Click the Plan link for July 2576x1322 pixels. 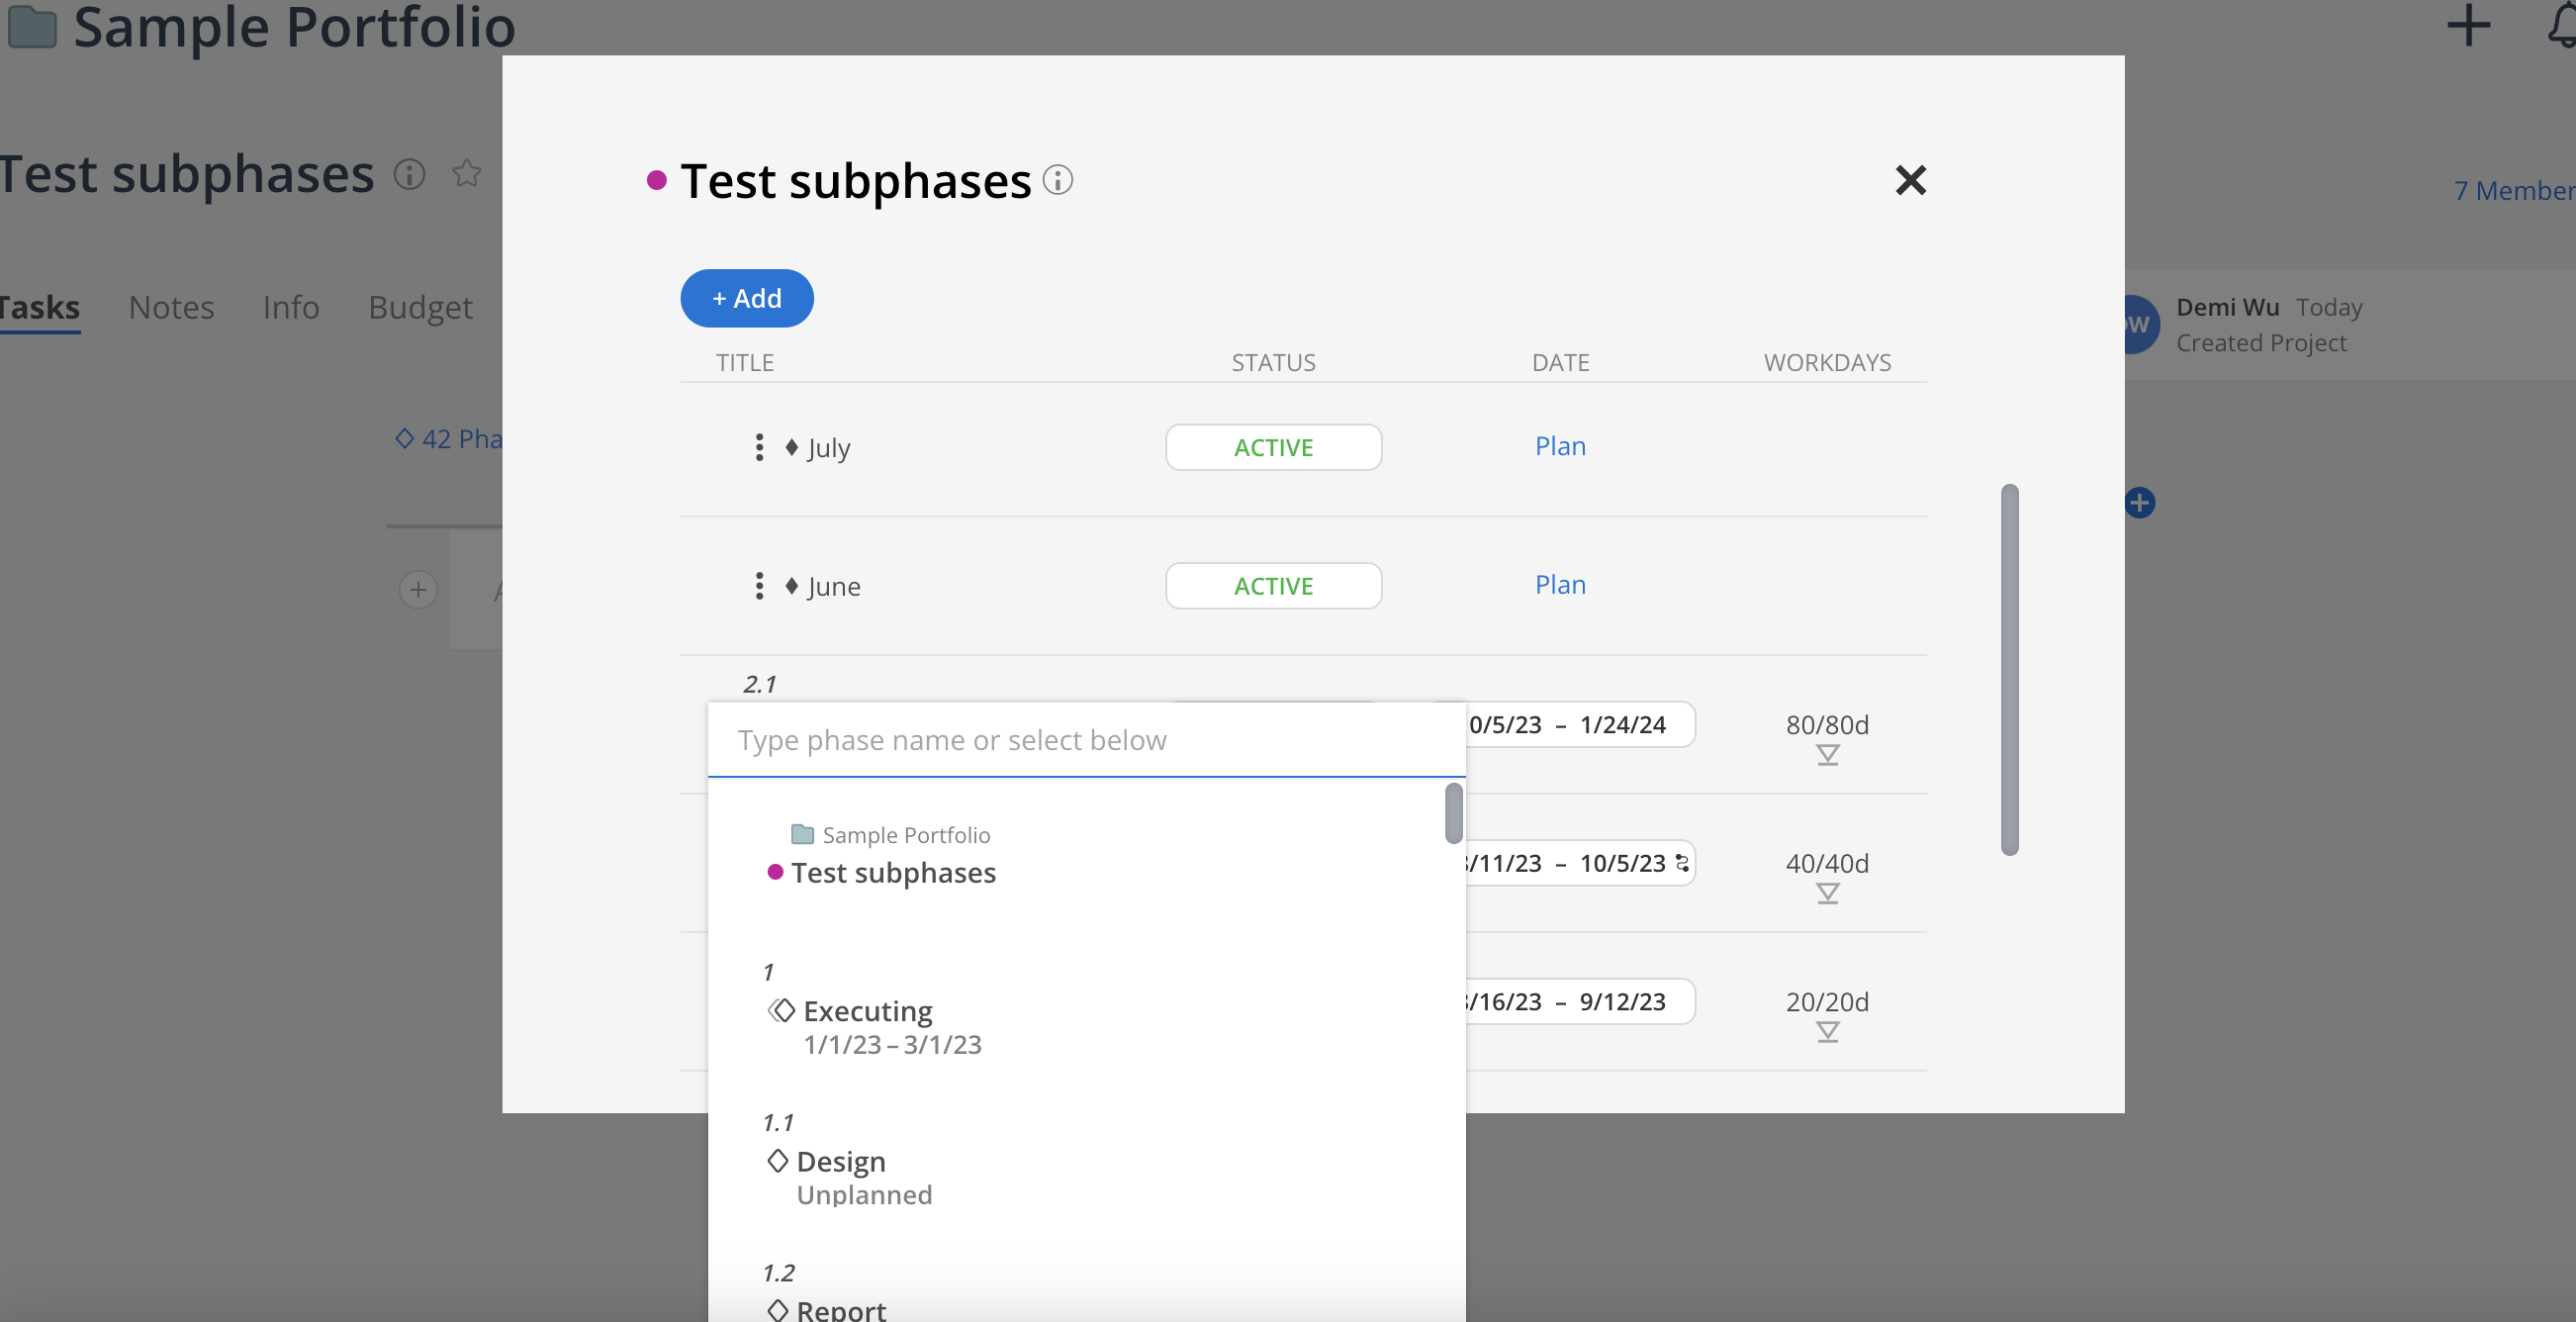1560,446
